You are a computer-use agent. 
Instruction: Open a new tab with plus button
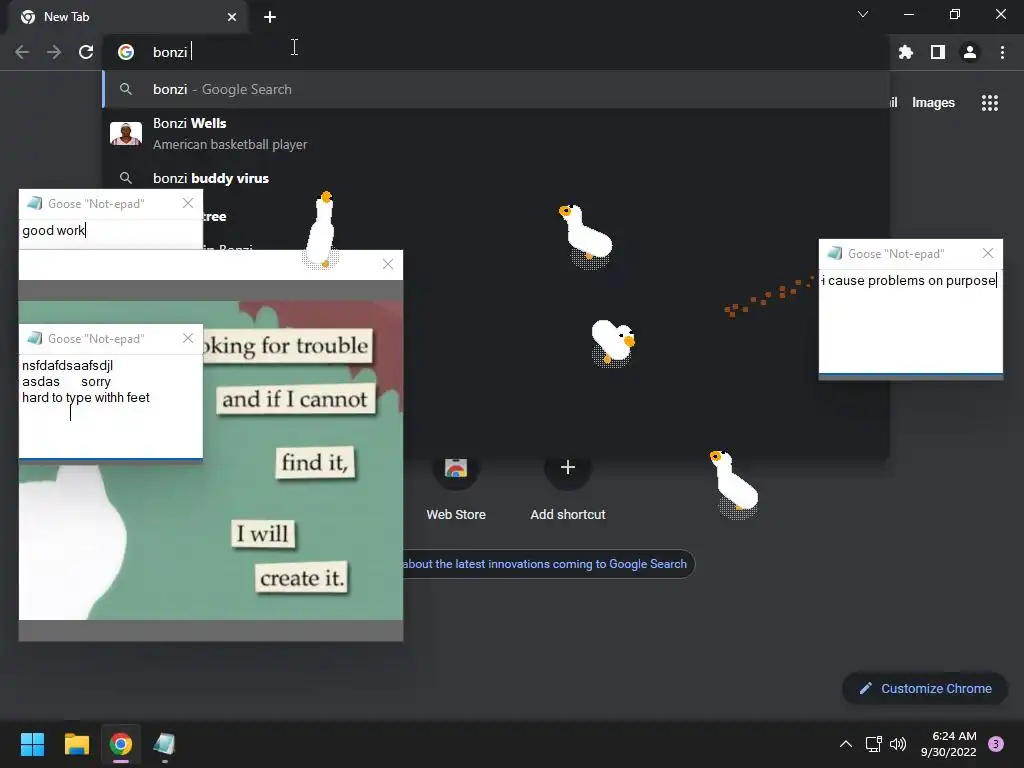tap(270, 17)
